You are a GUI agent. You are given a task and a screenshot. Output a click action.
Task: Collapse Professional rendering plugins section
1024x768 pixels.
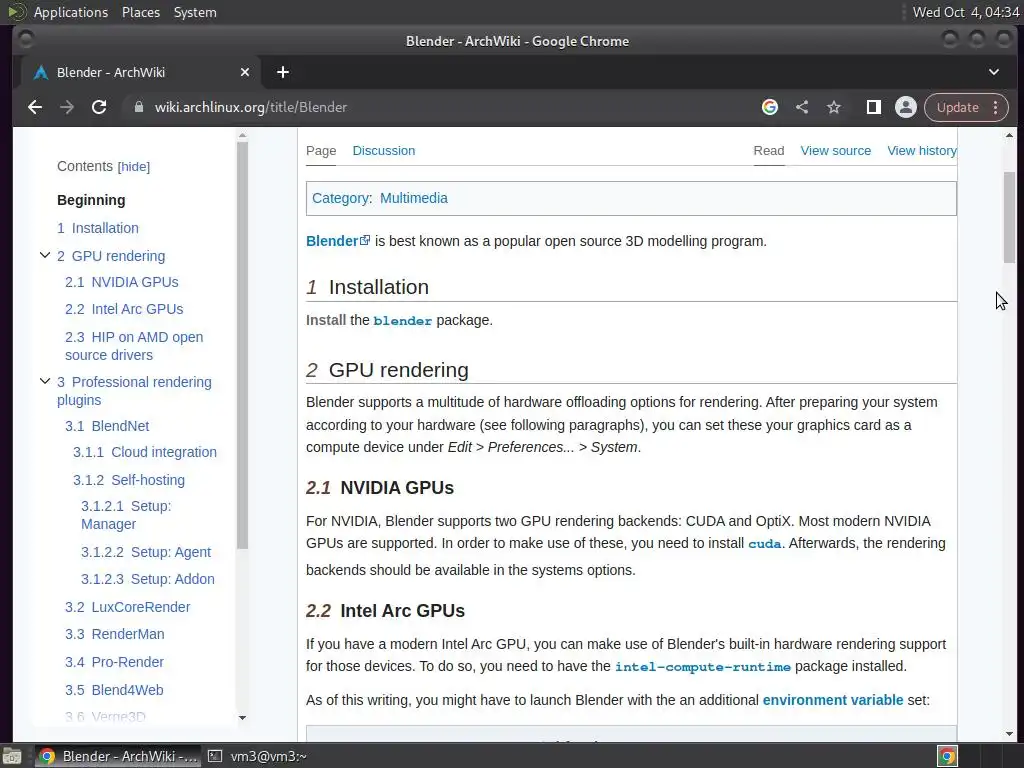pyautogui.click(x=45, y=381)
